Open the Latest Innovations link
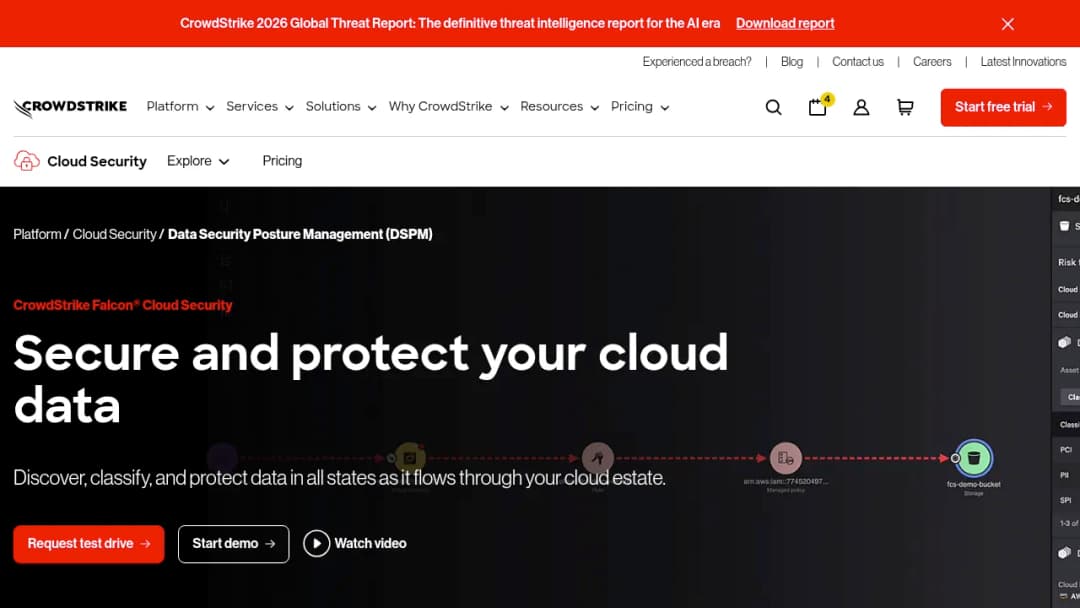Screen dimensions: 1080x608 (x=1023, y=62)
